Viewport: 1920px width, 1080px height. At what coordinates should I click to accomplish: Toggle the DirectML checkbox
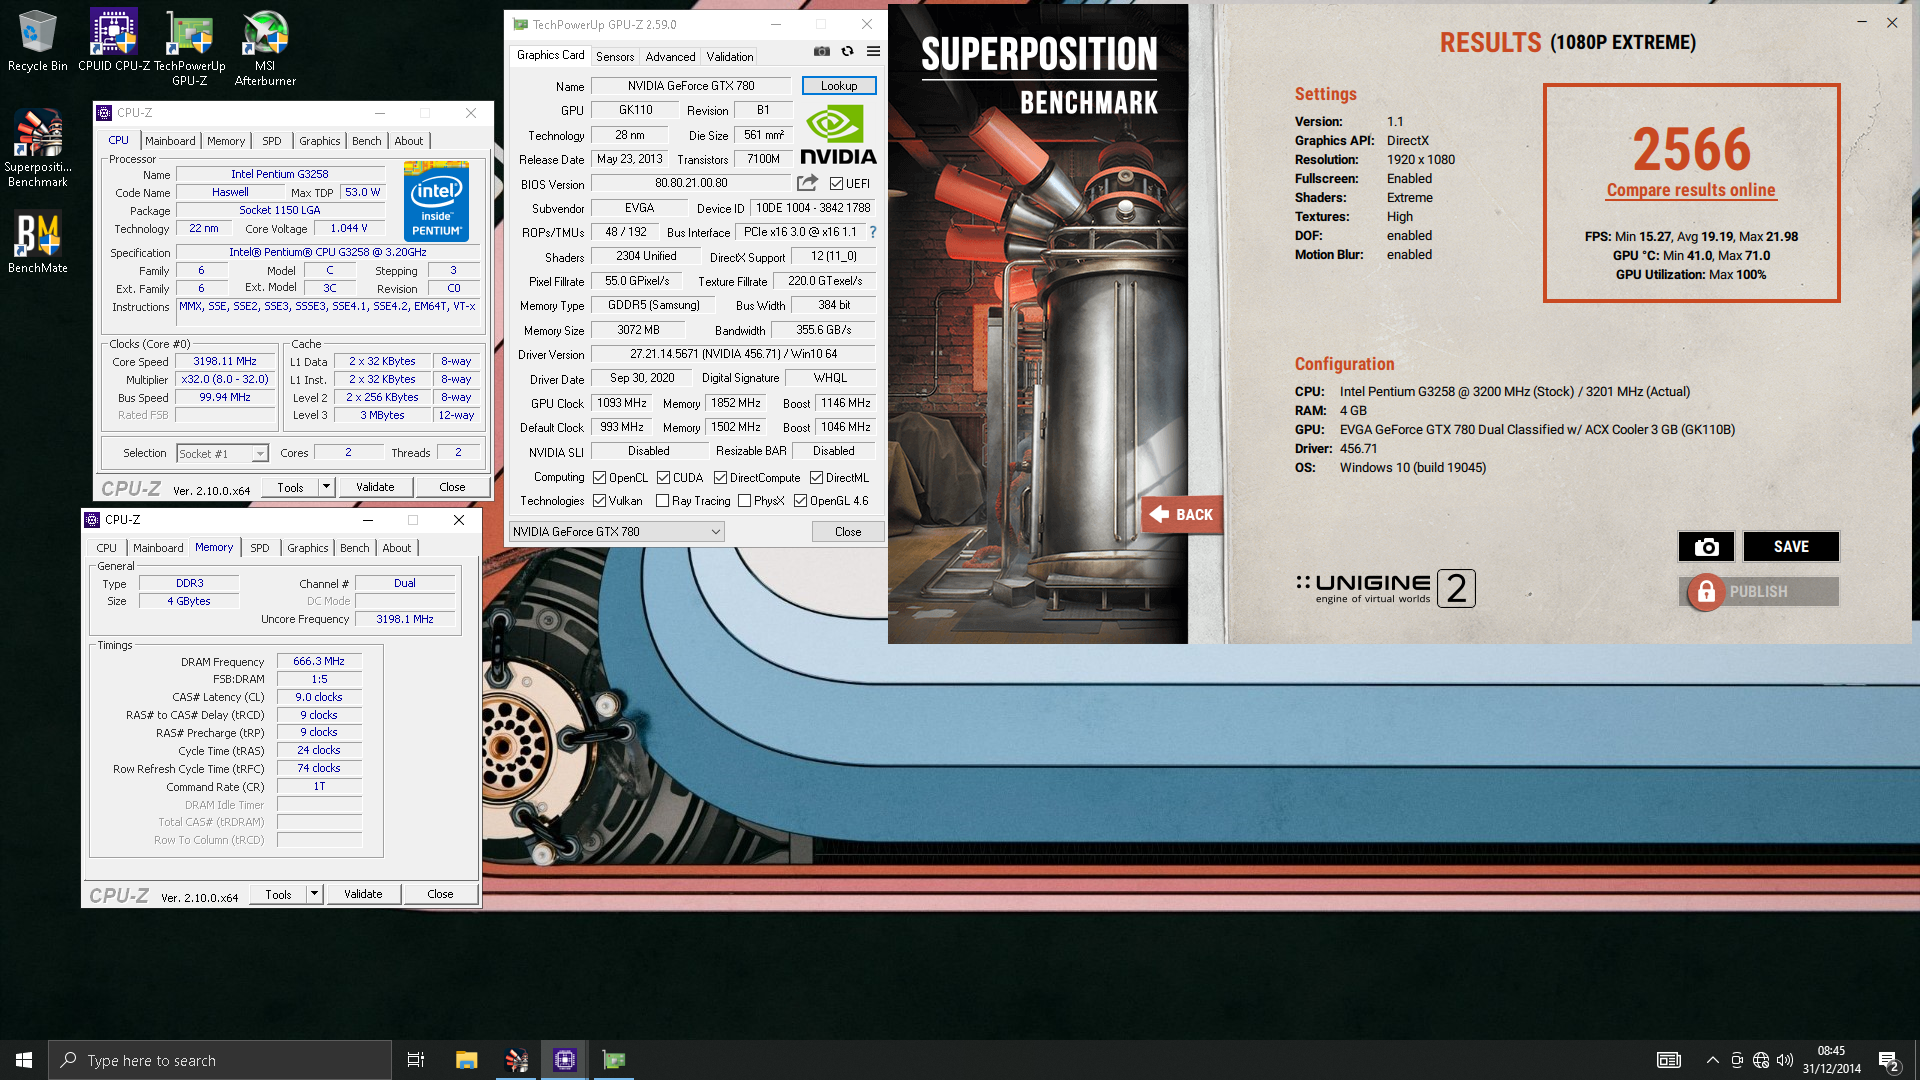pos(816,478)
